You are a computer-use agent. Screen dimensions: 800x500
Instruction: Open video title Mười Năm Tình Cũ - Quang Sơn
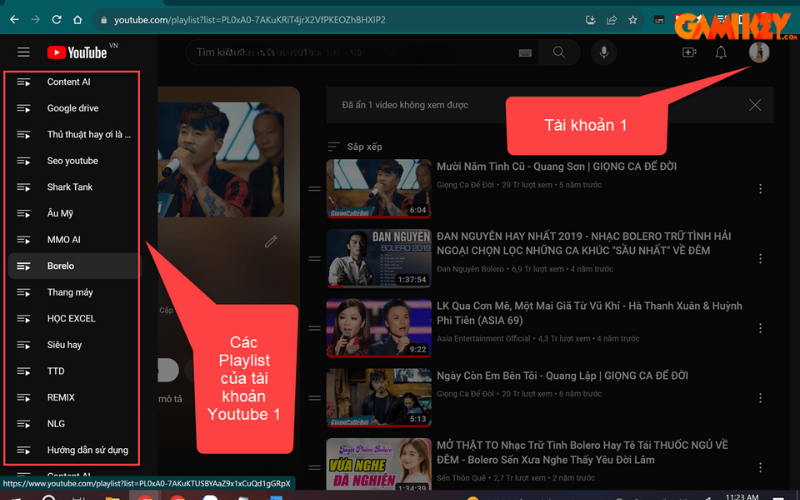point(557,166)
